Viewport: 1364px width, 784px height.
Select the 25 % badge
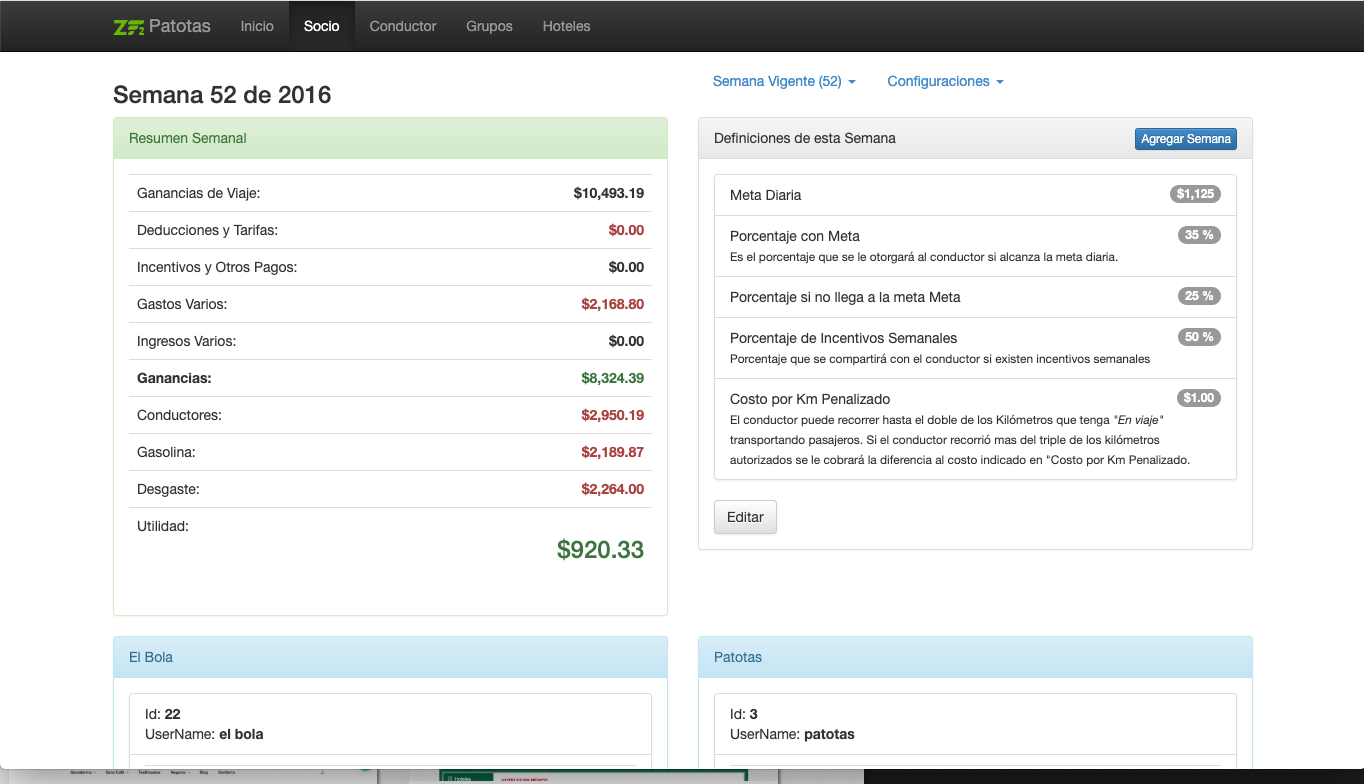click(1199, 296)
